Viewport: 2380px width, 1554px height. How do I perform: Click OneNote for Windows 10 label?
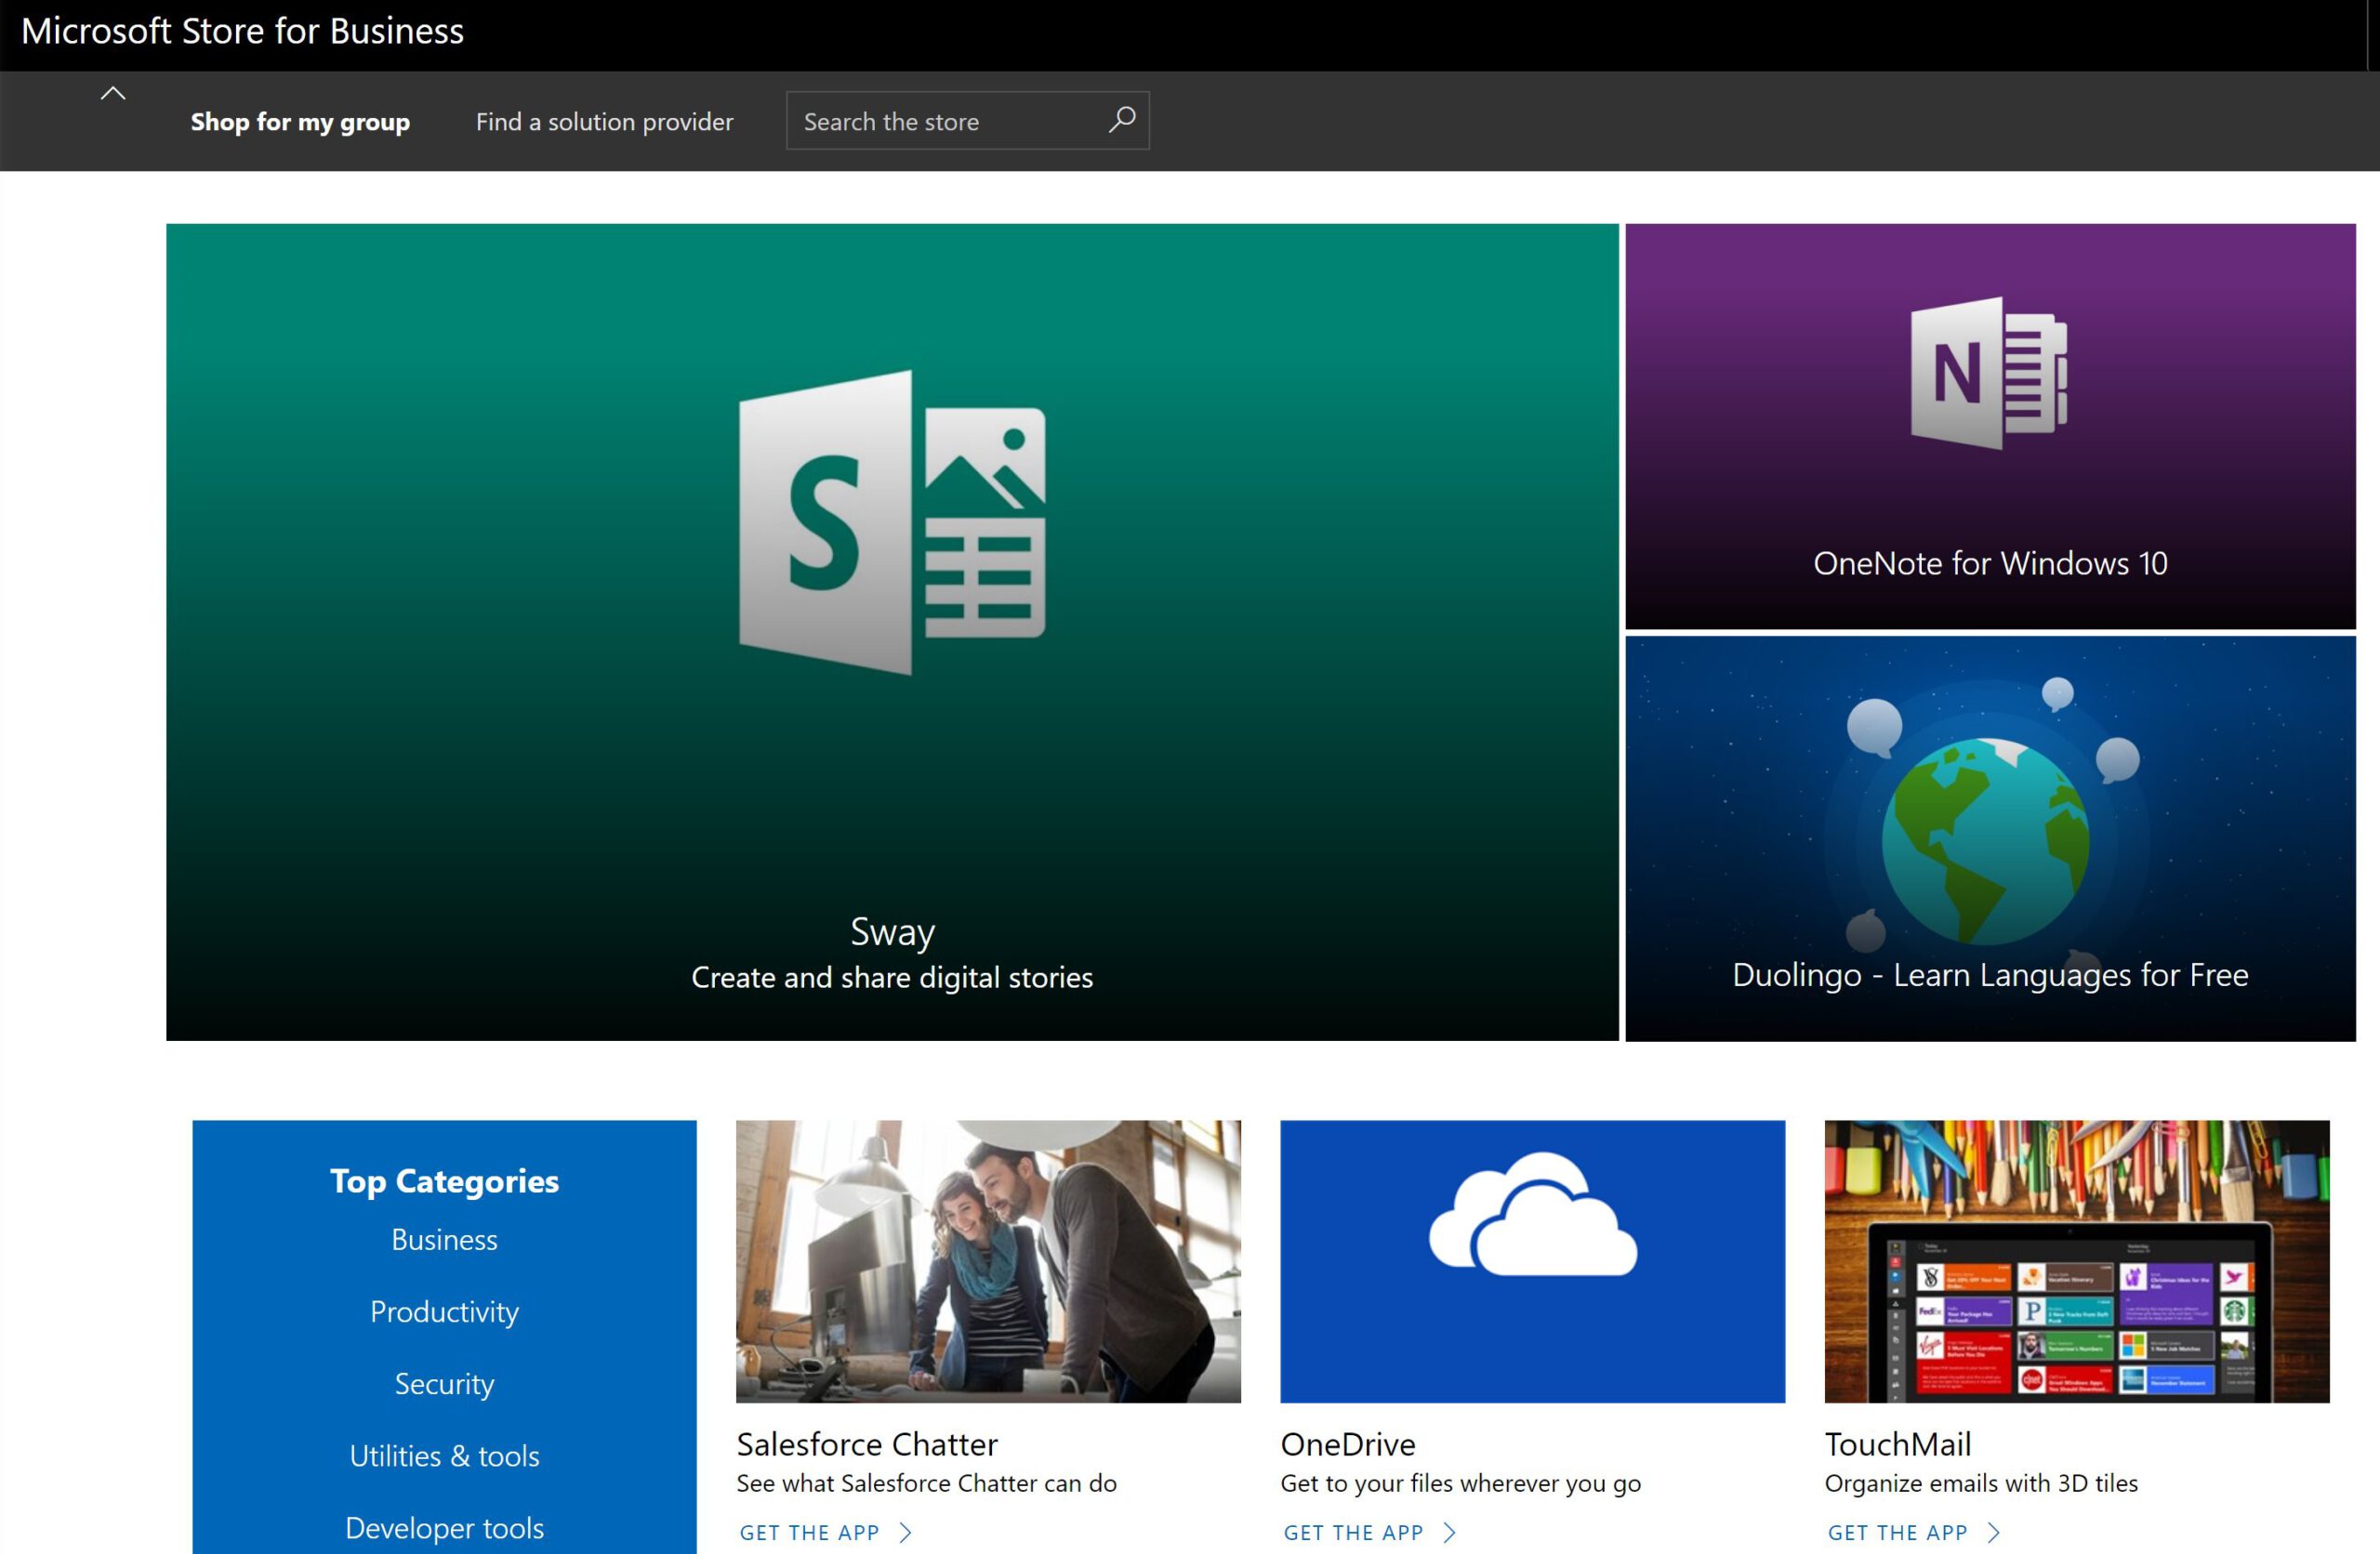coord(1990,563)
